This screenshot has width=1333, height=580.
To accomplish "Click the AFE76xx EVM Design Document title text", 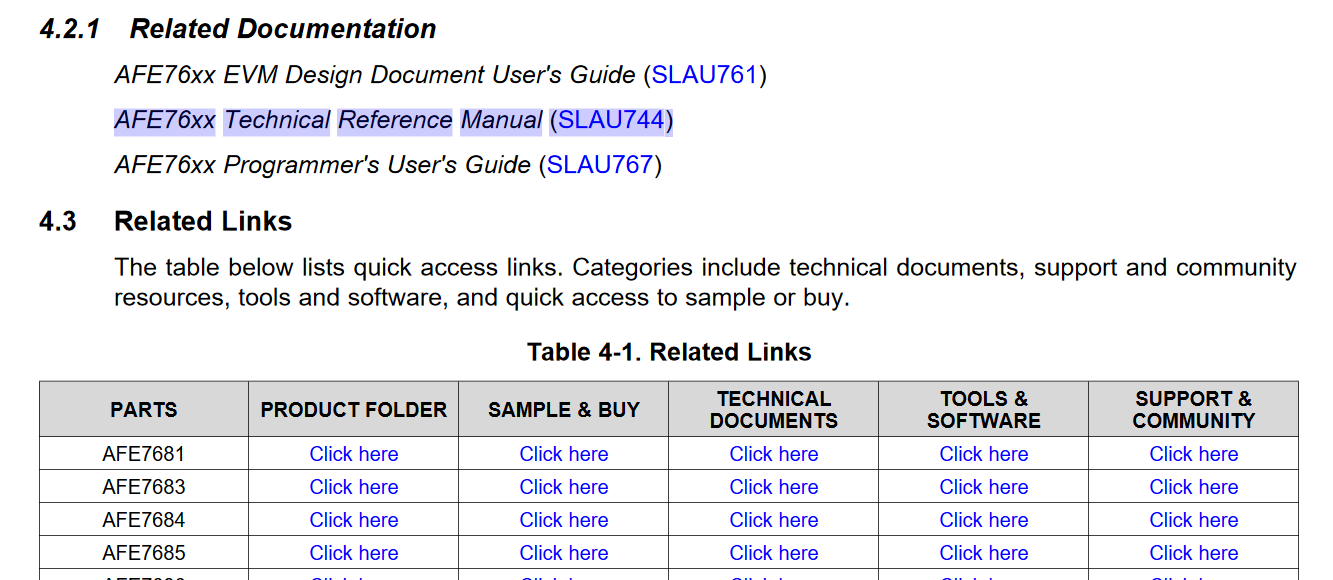I will (375, 75).
